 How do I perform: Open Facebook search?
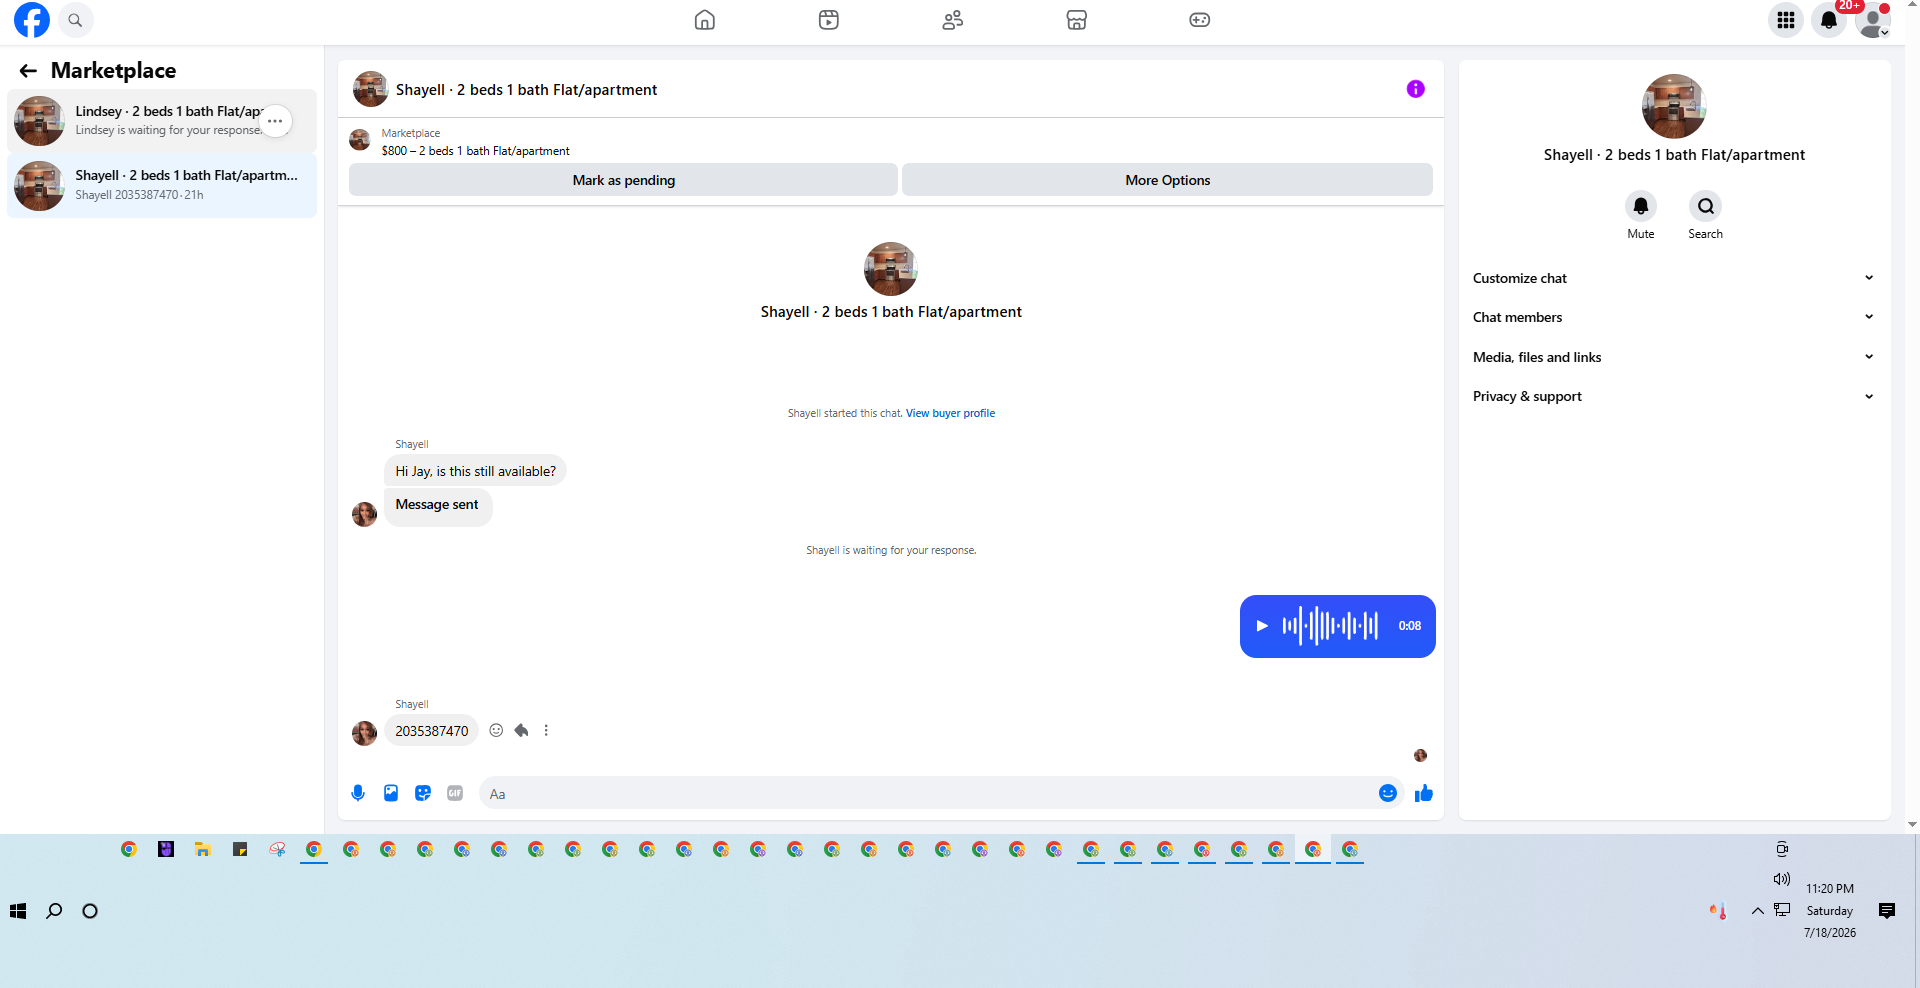[75, 20]
